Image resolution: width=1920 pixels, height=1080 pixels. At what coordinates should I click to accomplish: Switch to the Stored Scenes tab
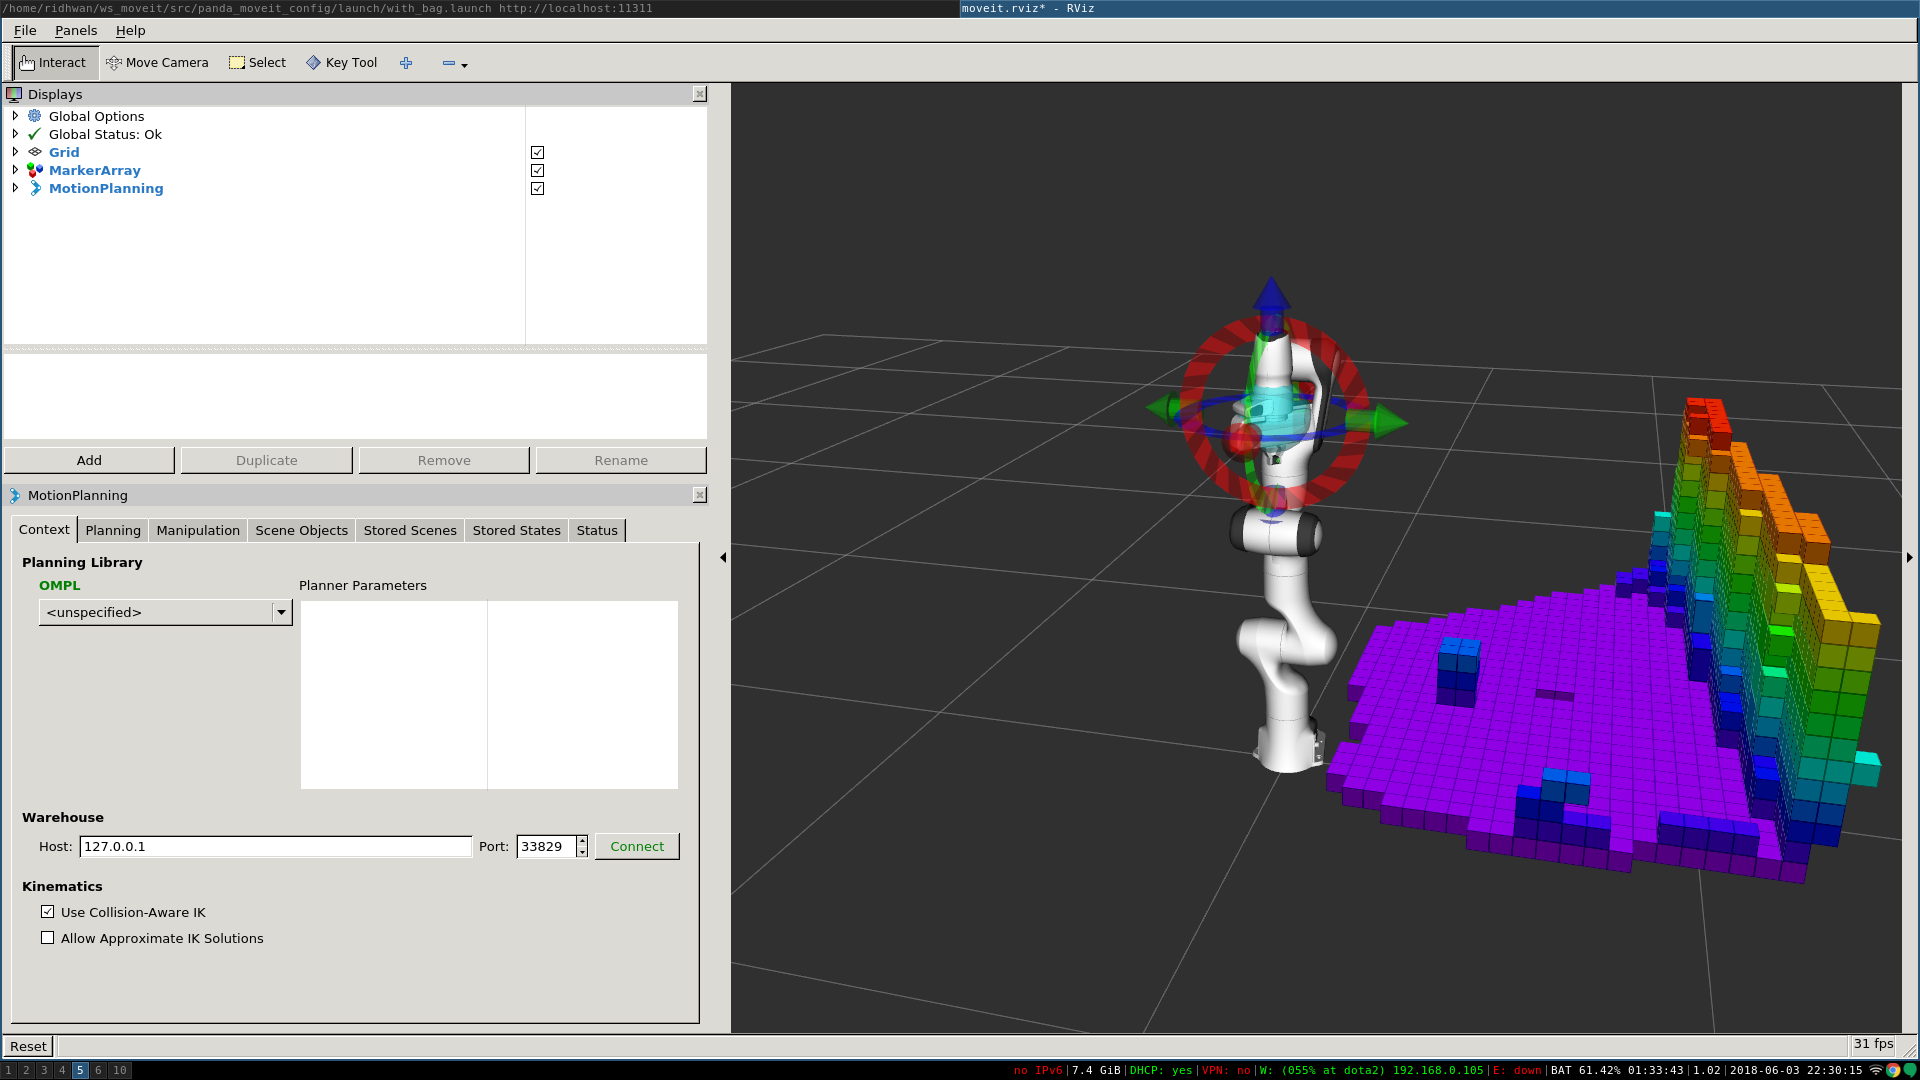410,530
